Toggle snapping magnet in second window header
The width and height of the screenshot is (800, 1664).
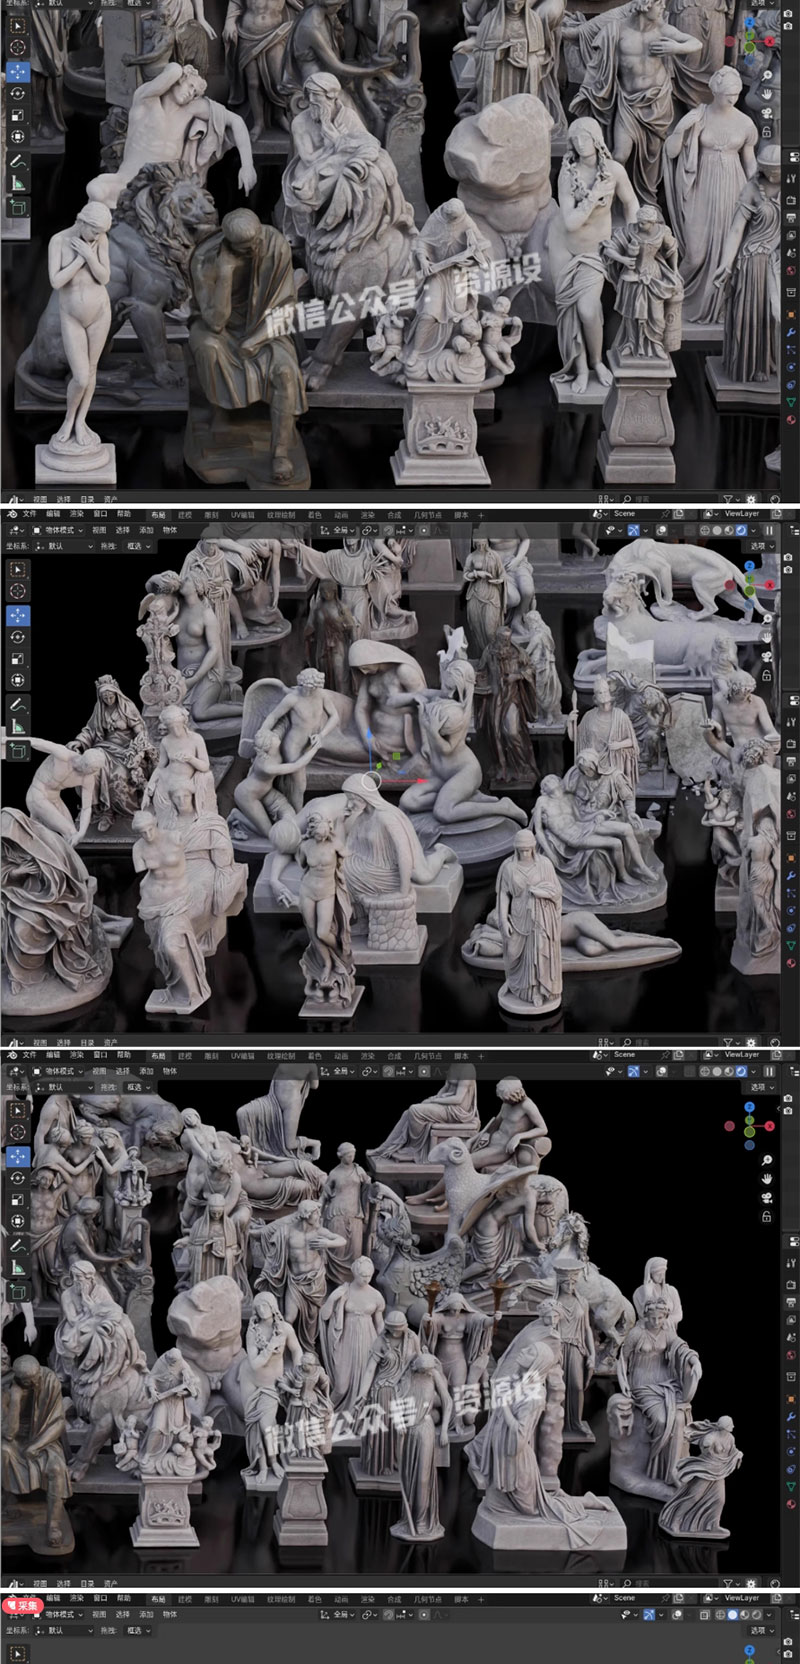coord(388,530)
